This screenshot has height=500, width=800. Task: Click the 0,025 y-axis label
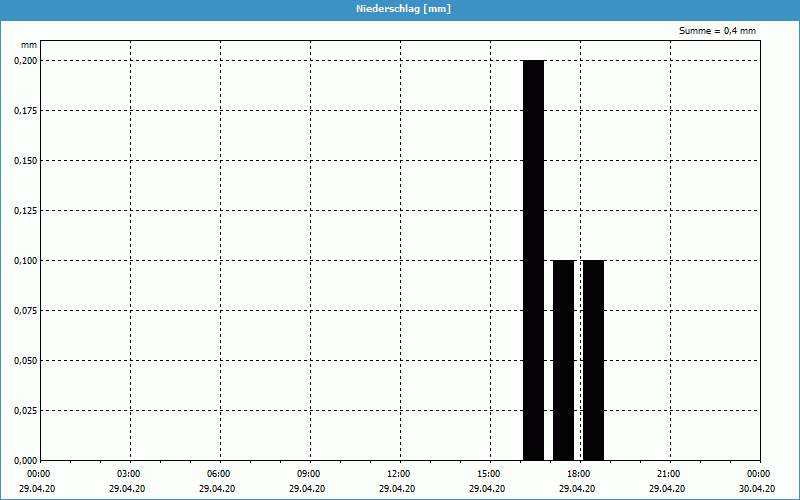click(x=26, y=411)
